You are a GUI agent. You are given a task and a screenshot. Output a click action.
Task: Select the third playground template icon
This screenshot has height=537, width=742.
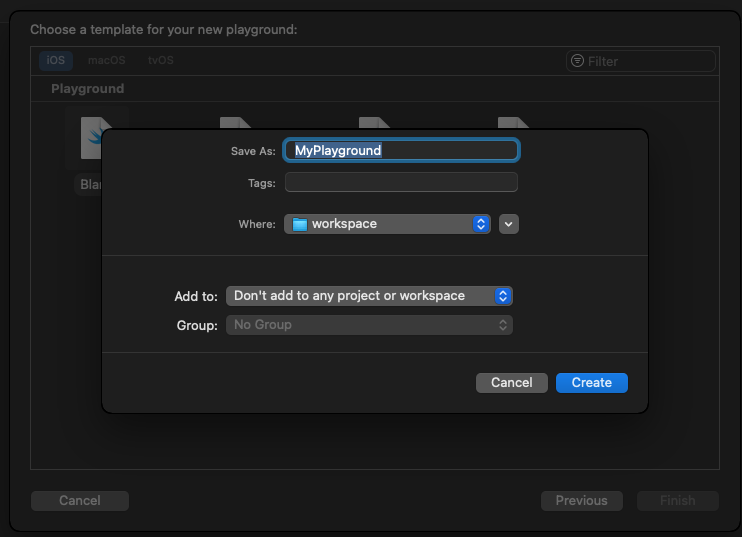pyautogui.click(x=374, y=122)
